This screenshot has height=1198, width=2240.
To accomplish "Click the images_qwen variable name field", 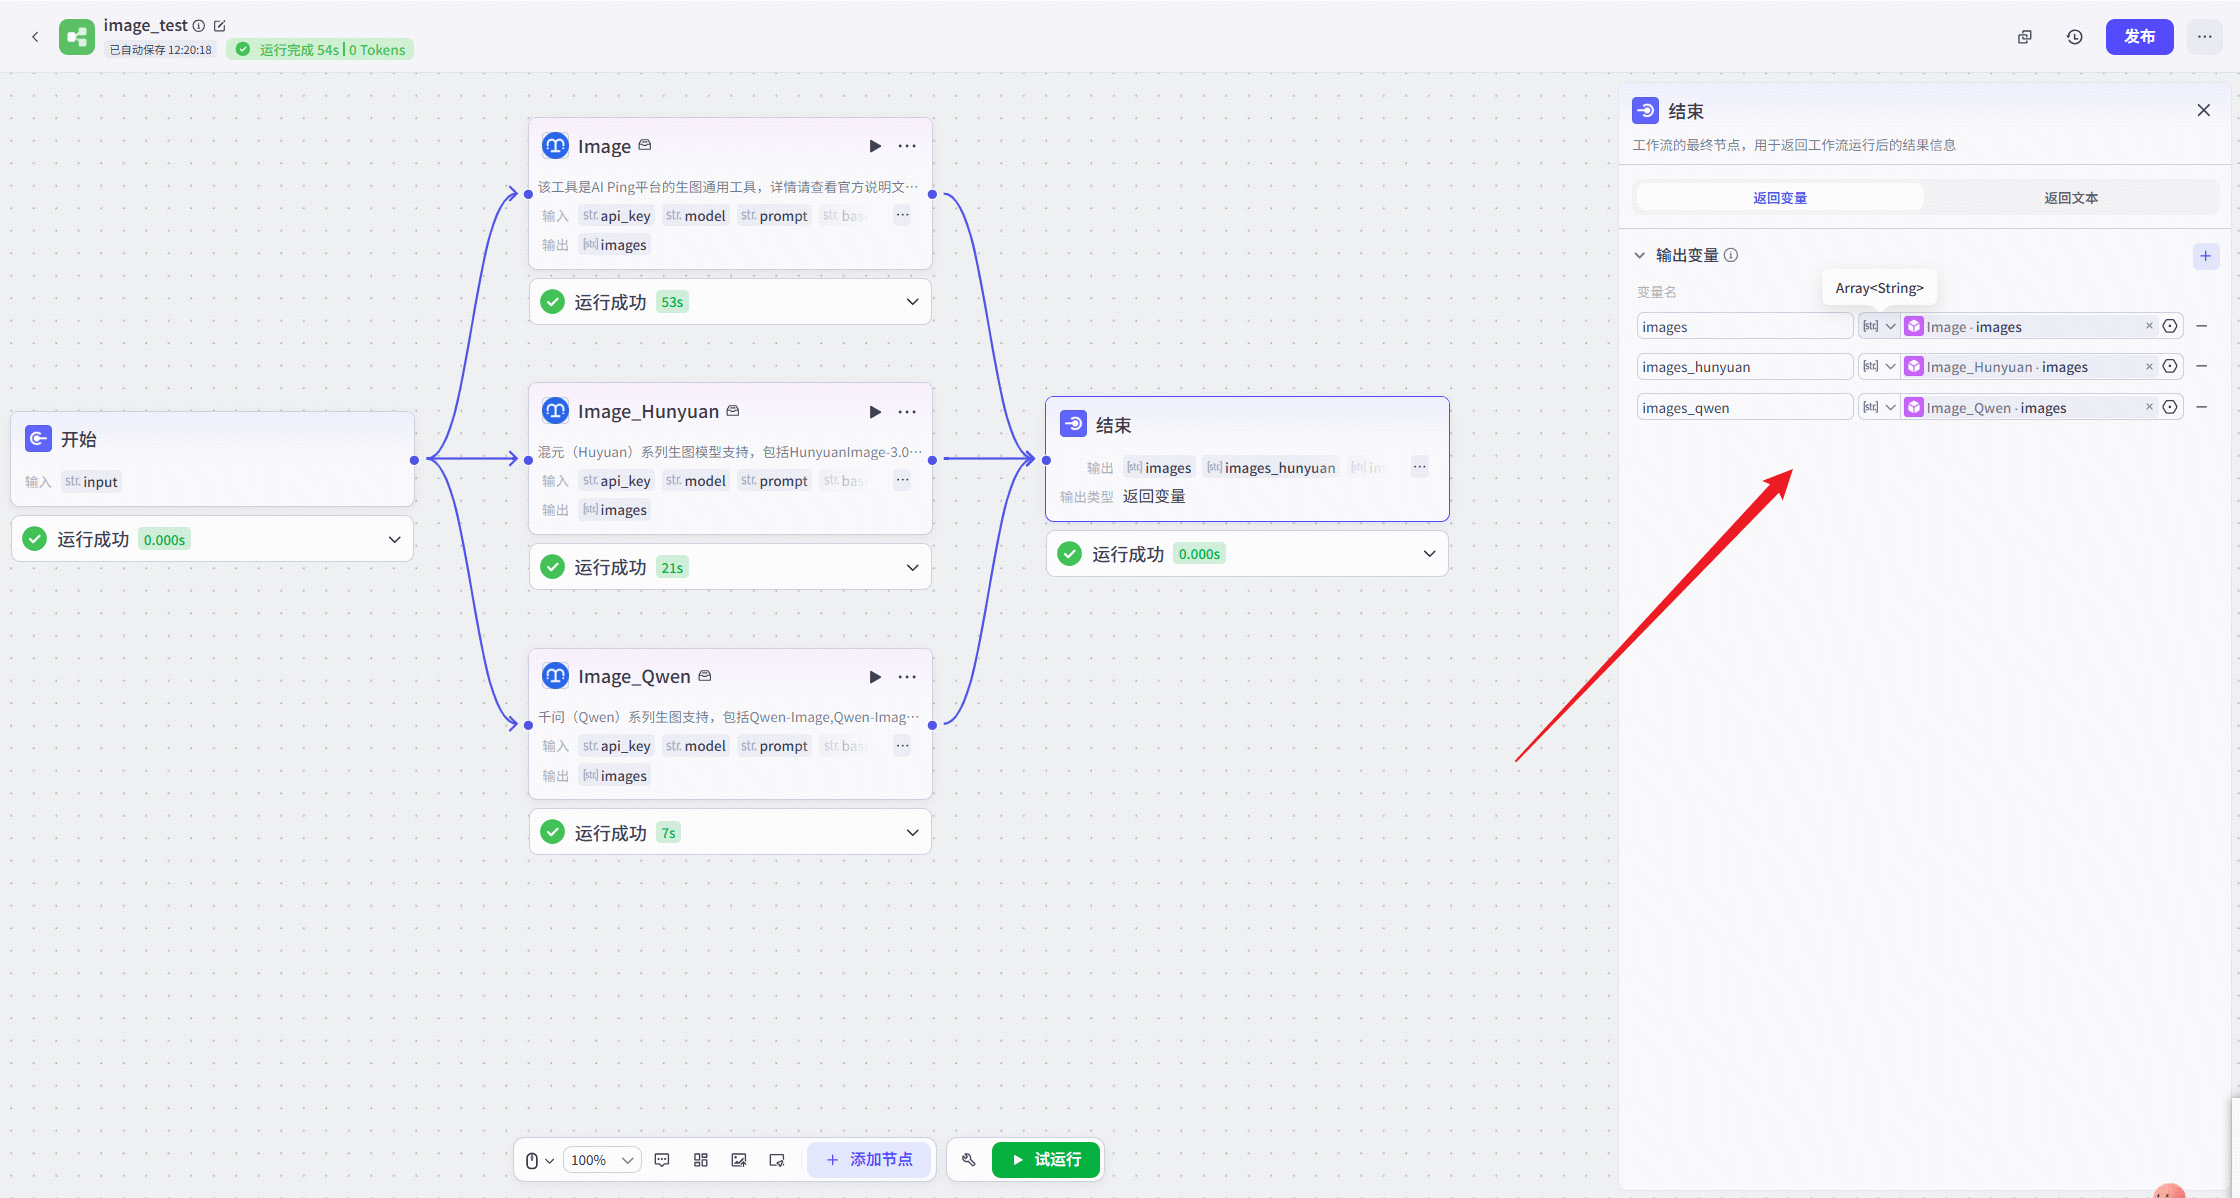I will pos(1743,408).
